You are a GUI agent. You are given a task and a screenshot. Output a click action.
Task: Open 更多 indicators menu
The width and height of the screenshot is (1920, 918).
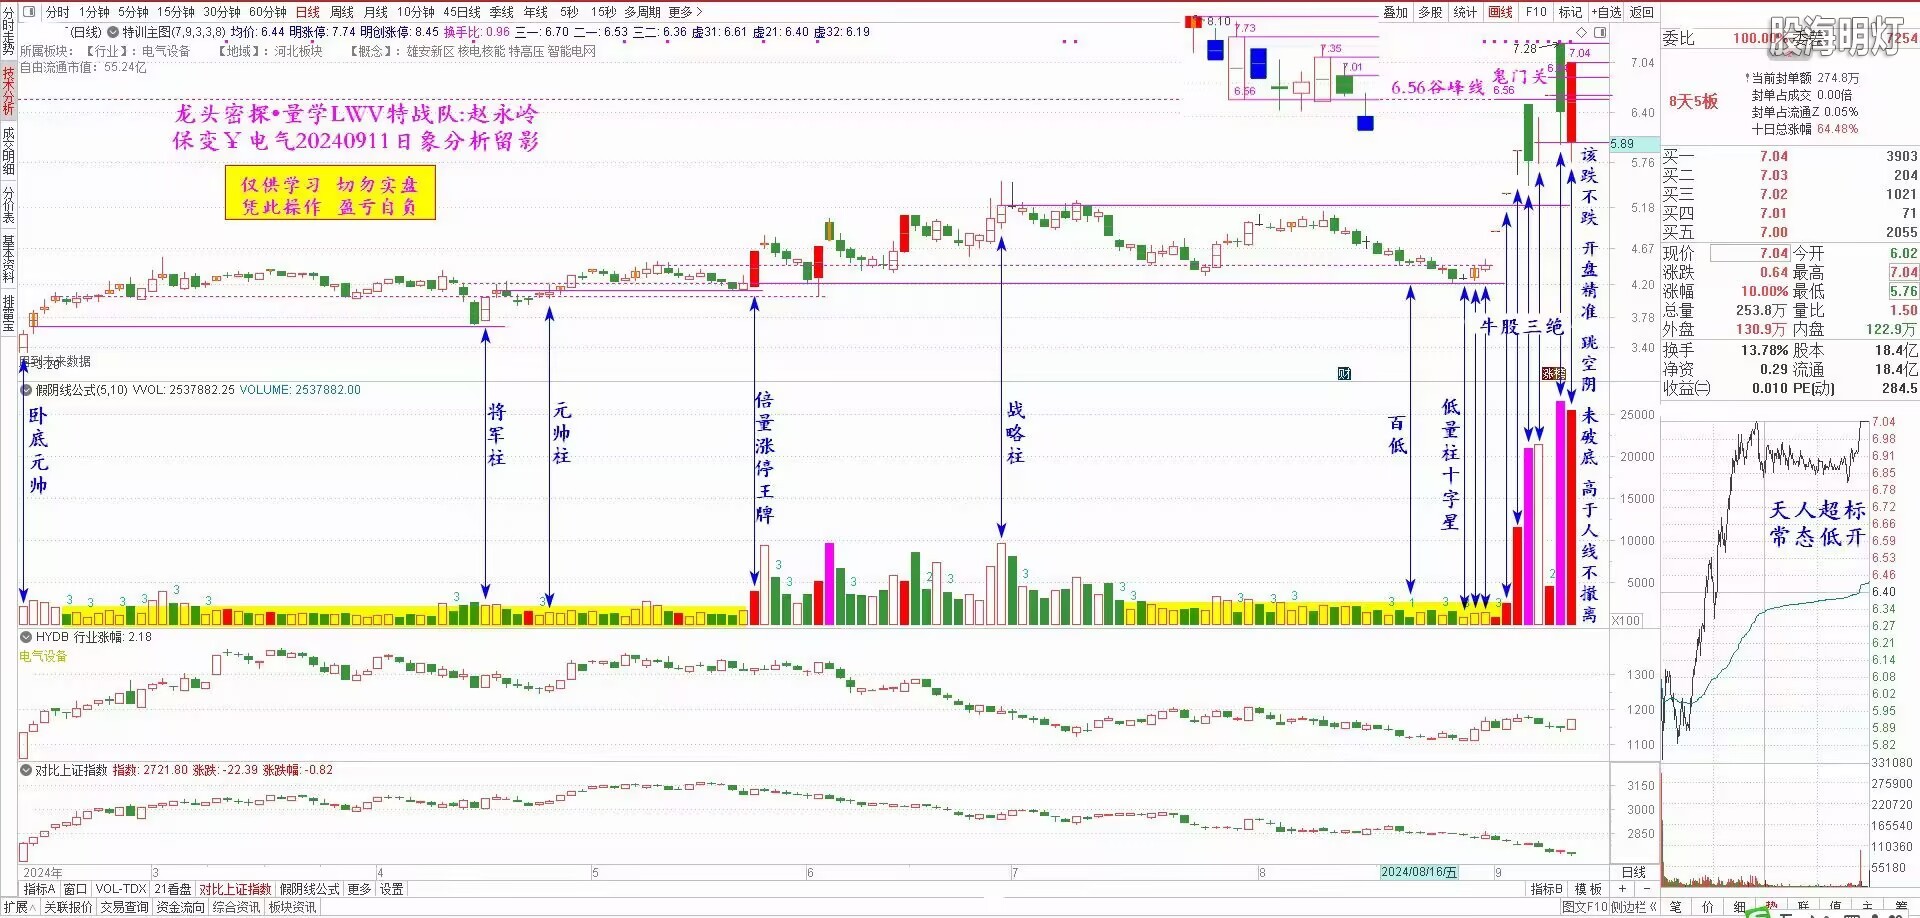pyautogui.click(x=359, y=889)
